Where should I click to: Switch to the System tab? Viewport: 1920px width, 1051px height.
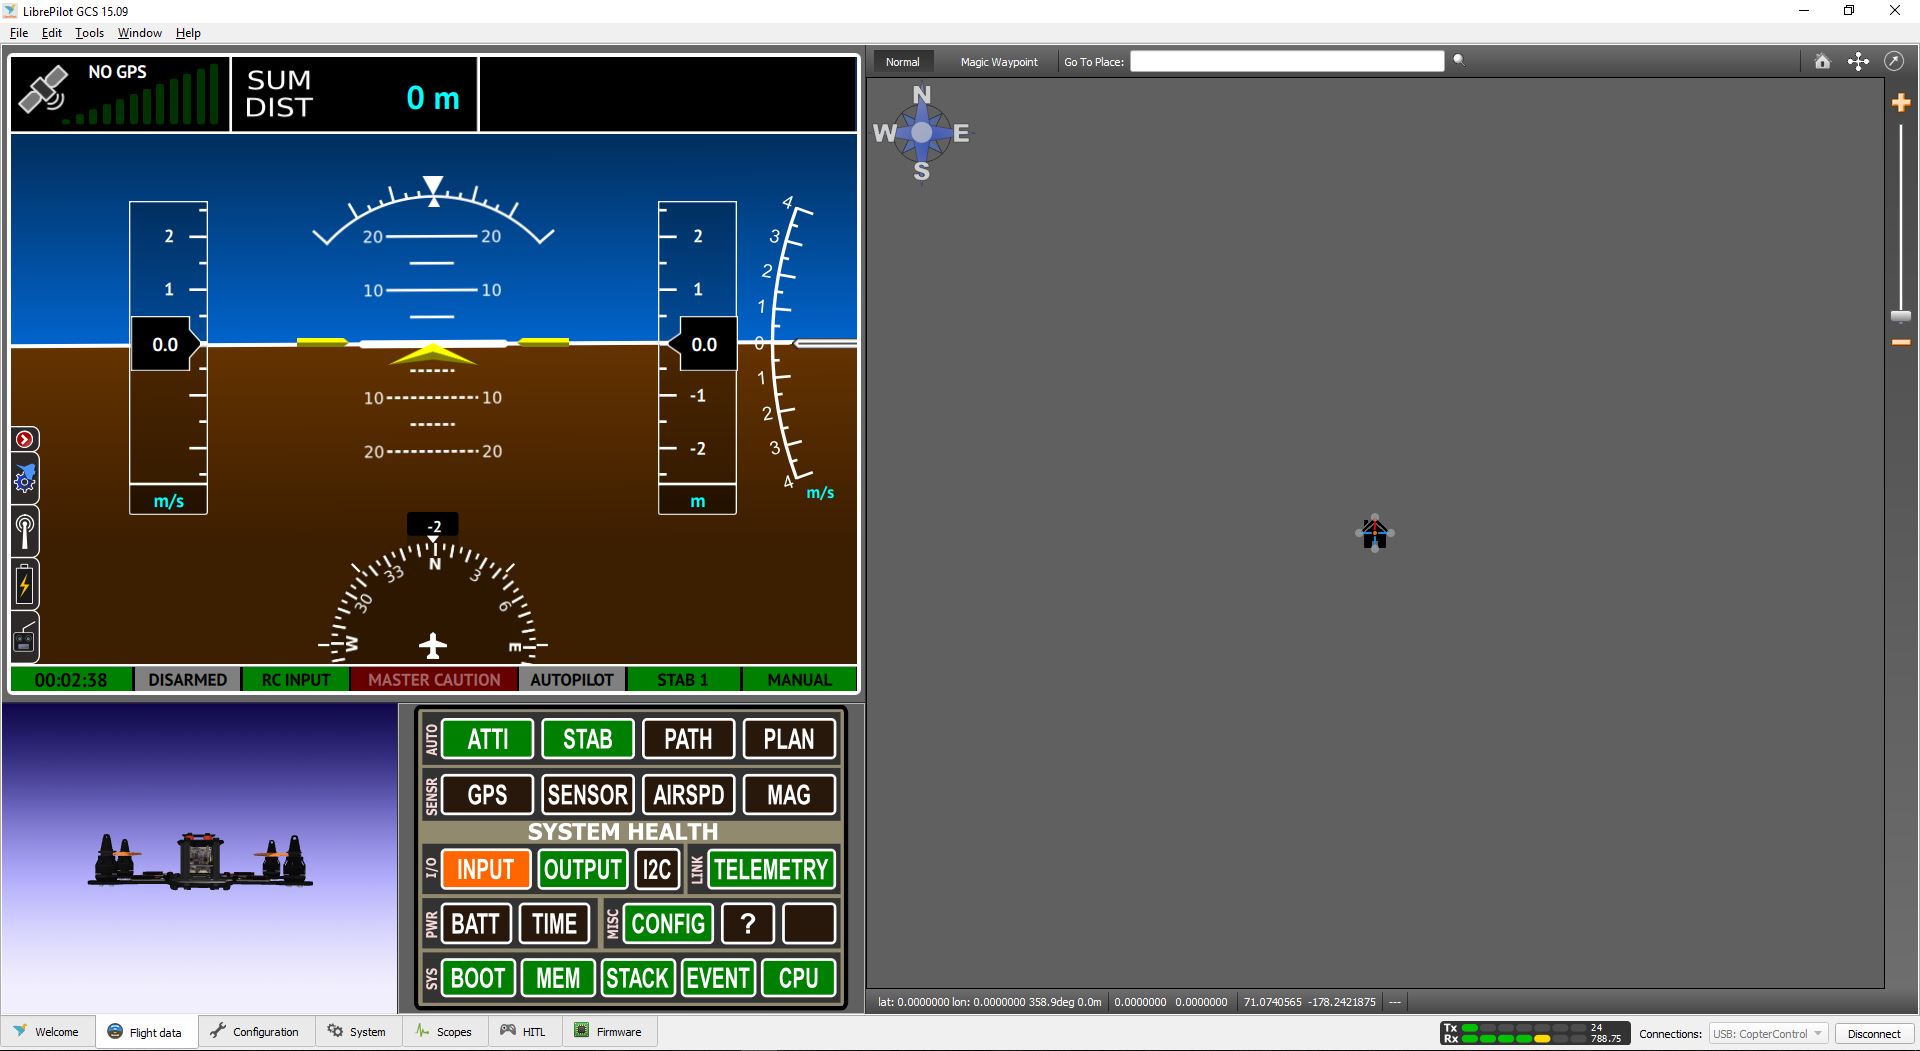pos(358,1032)
